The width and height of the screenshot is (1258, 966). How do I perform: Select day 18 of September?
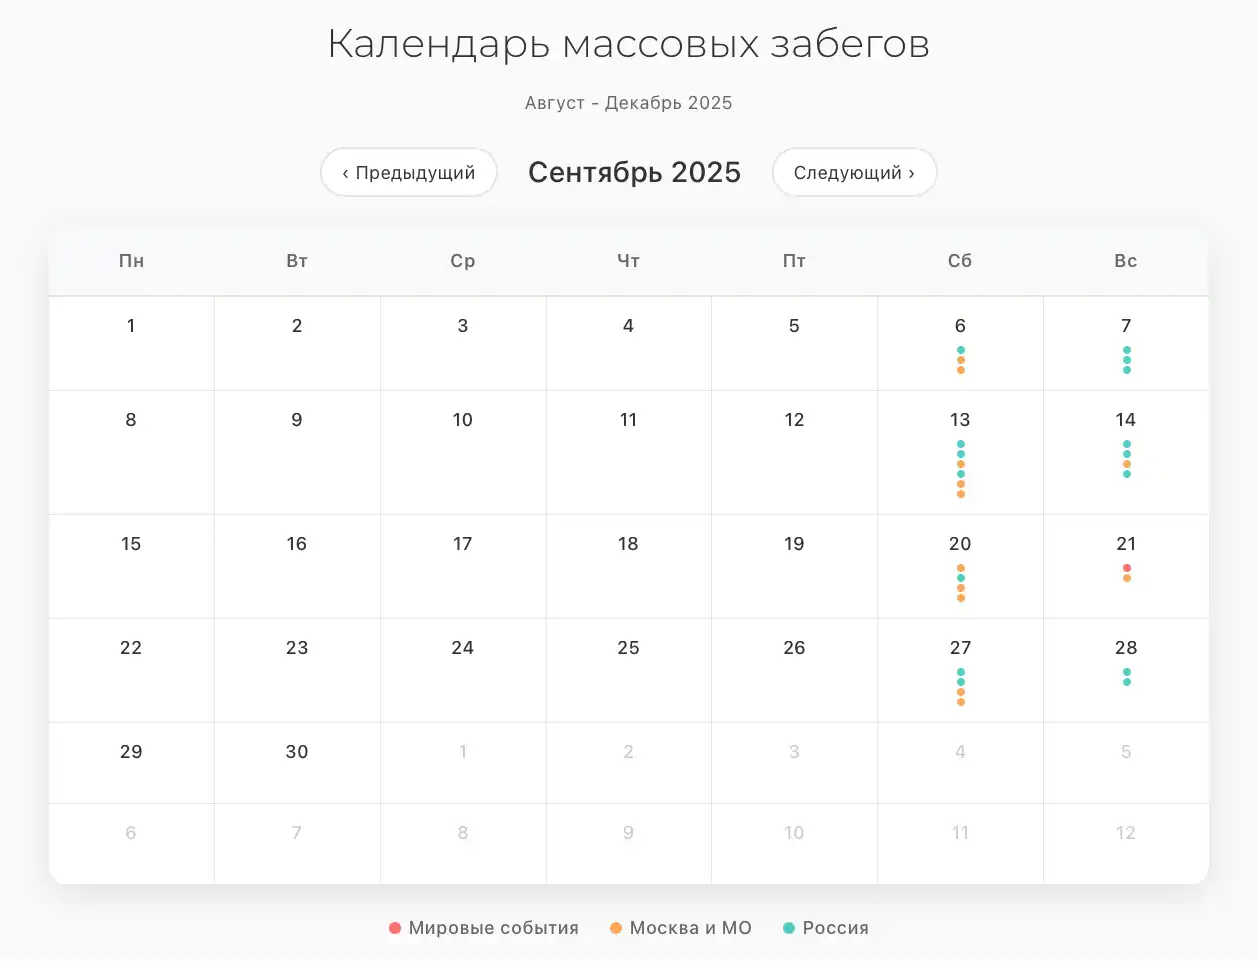(x=628, y=567)
